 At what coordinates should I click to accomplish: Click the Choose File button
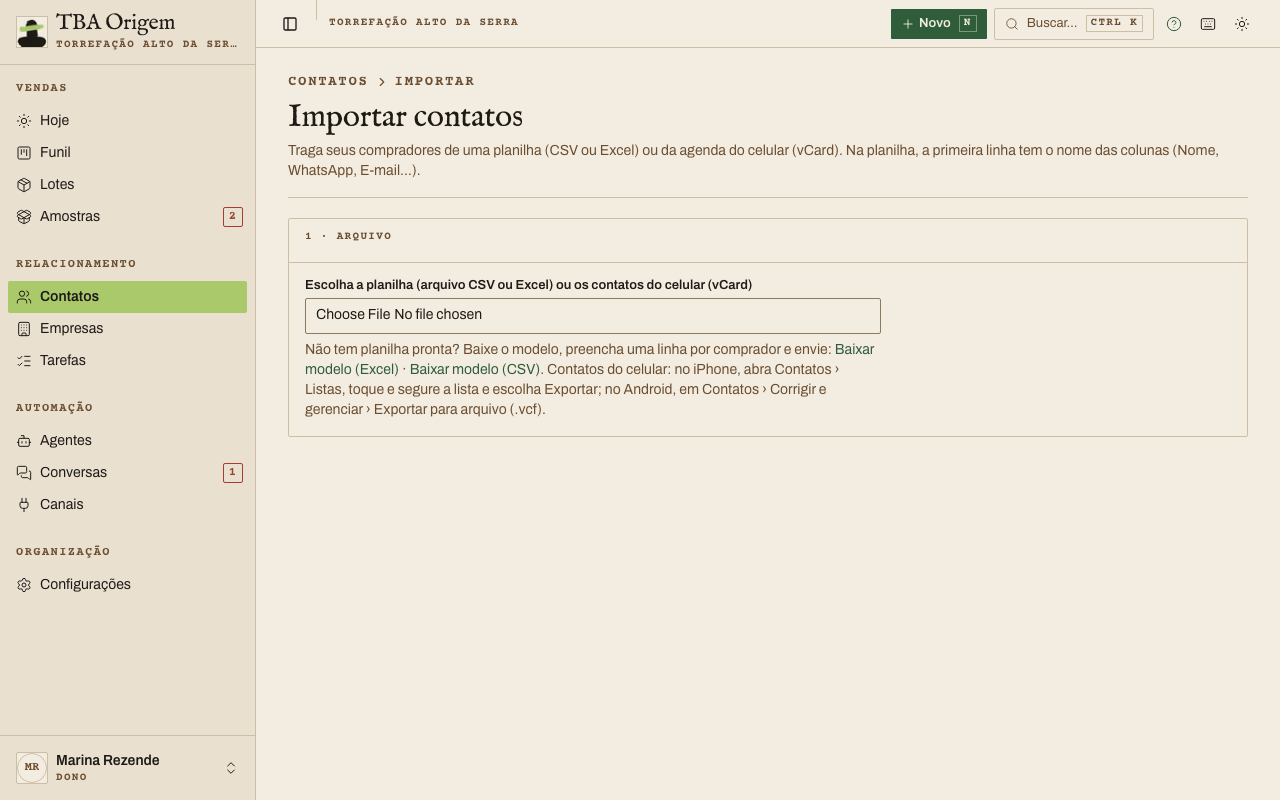pos(353,314)
